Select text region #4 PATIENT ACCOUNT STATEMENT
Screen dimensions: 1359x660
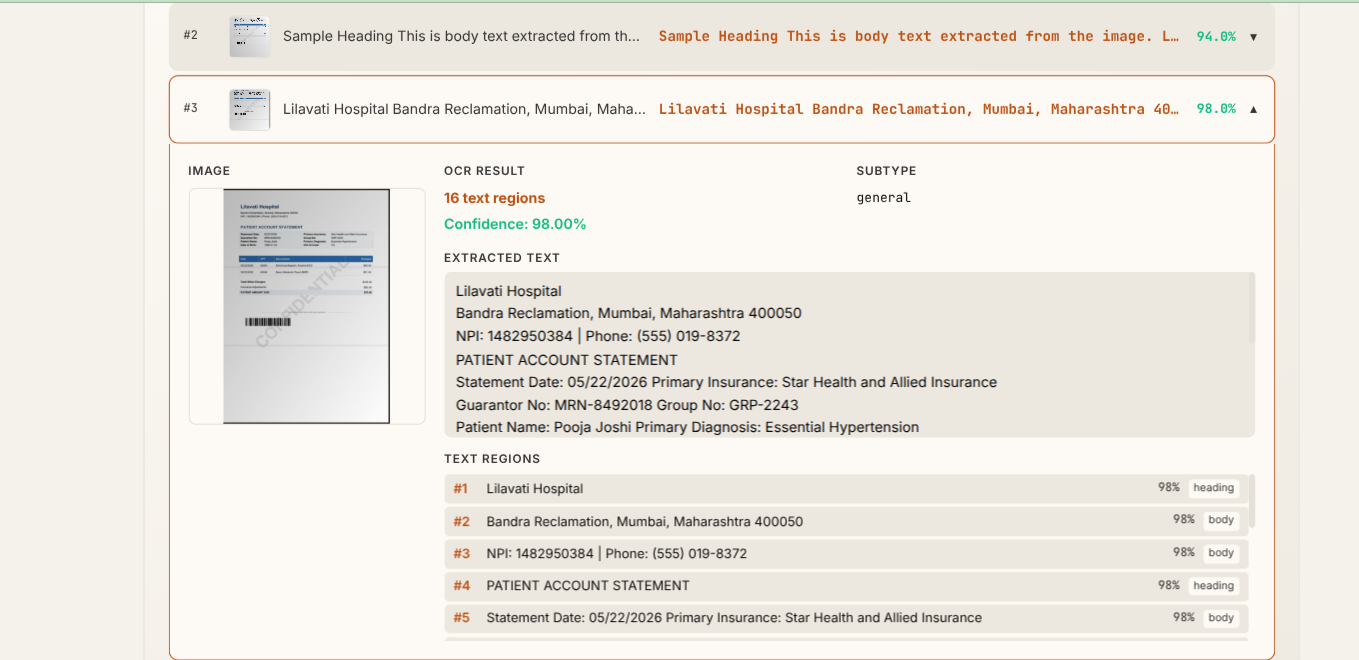845,585
